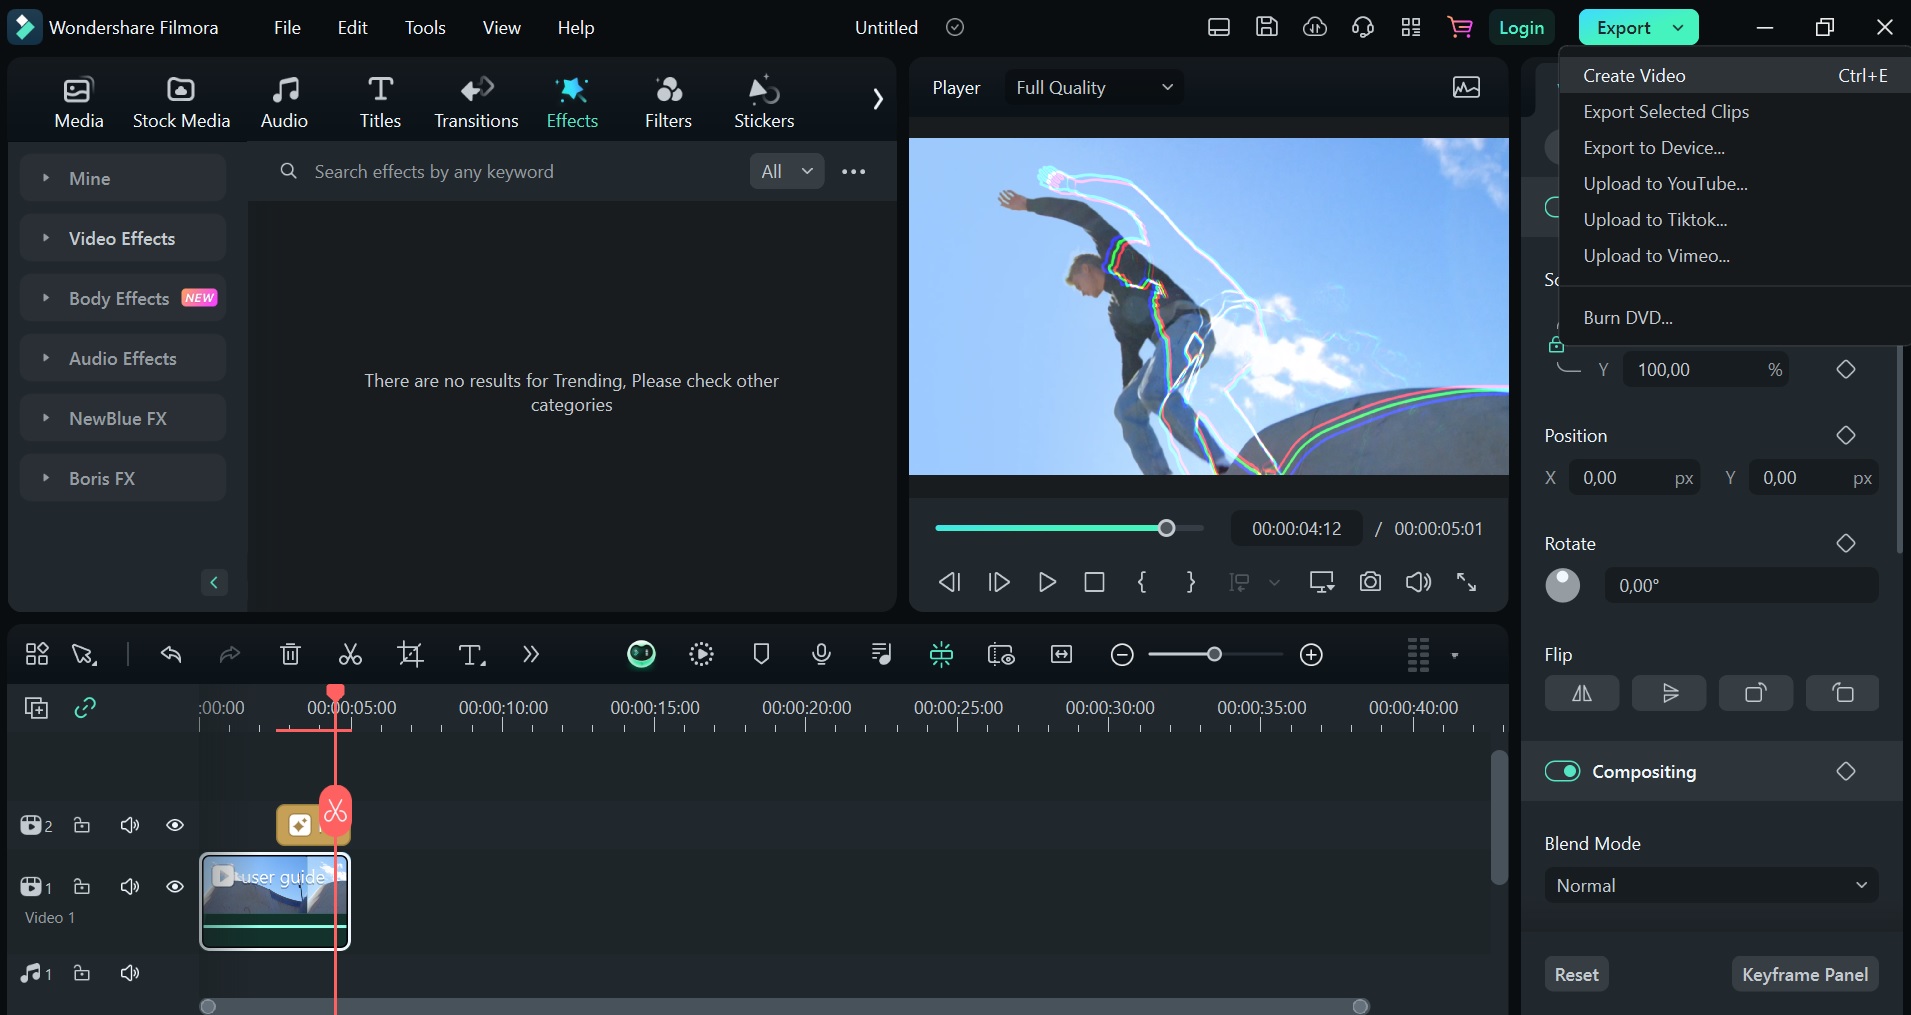Mute Video 1 track audio

(130, 887)
